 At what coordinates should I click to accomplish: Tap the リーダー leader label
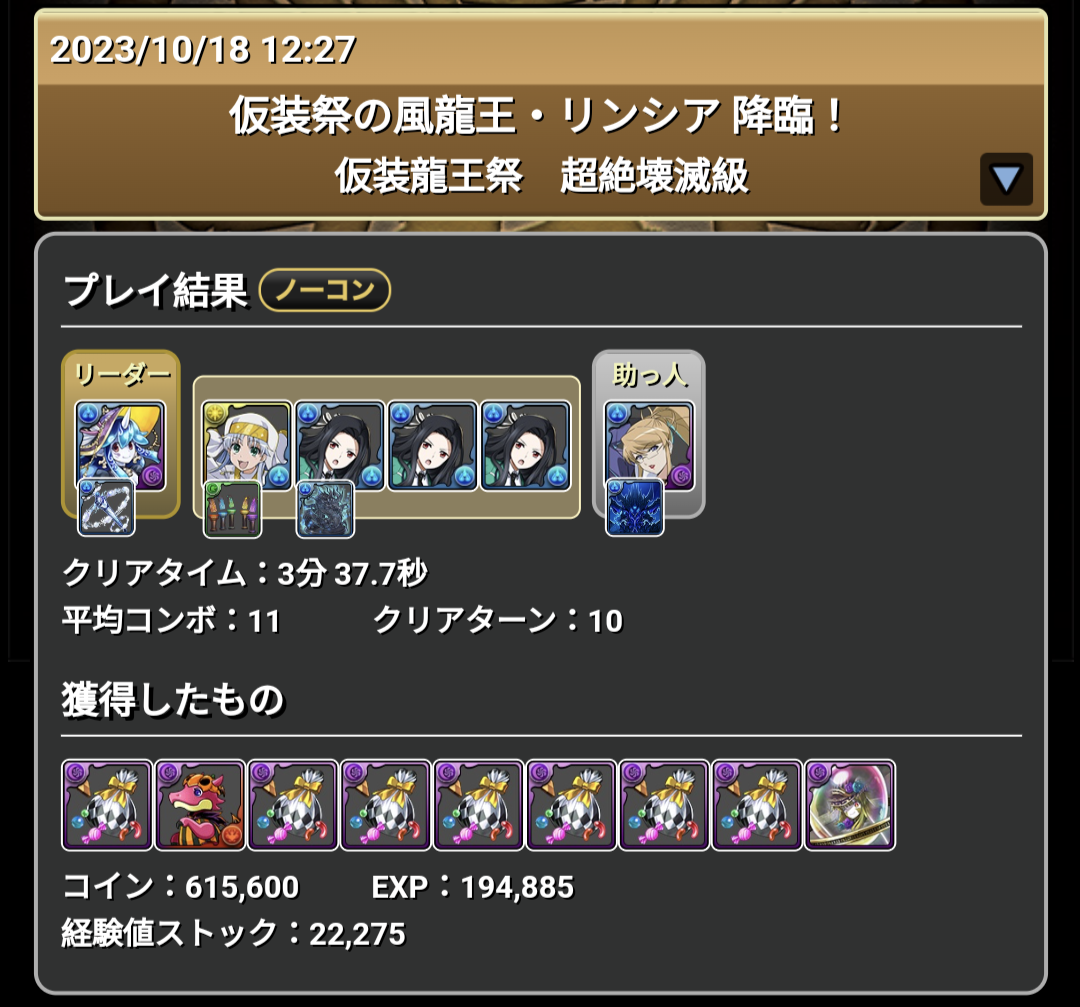click(x=121, y=375)
